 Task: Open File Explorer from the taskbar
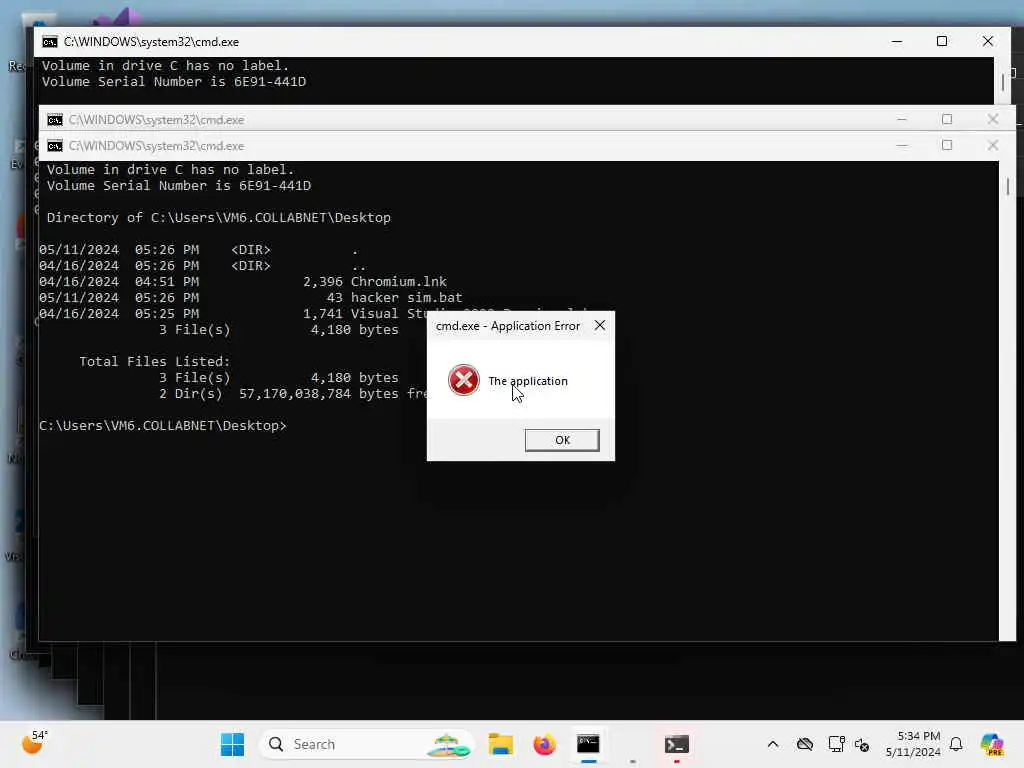click(501, 744)
